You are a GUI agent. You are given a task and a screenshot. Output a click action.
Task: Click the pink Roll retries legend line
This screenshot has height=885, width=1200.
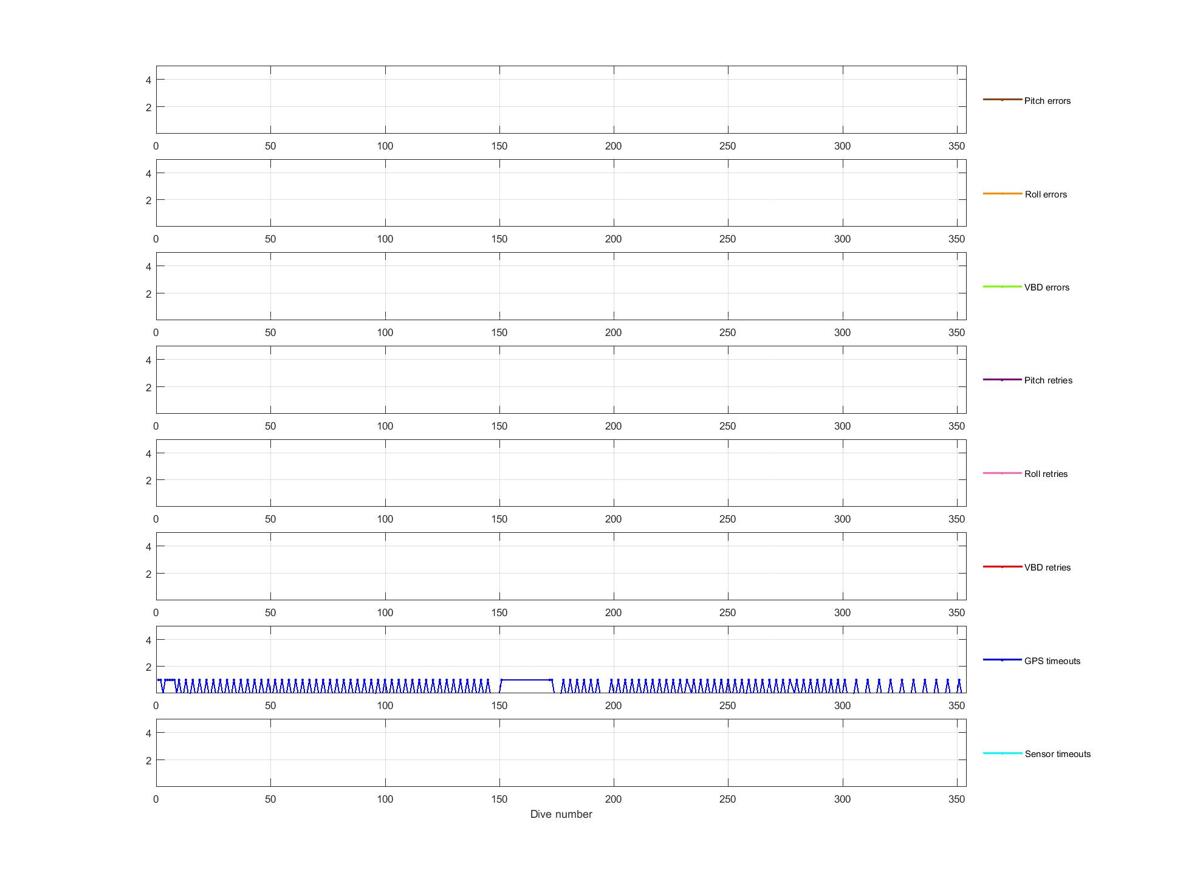(x=1002, y=473)
